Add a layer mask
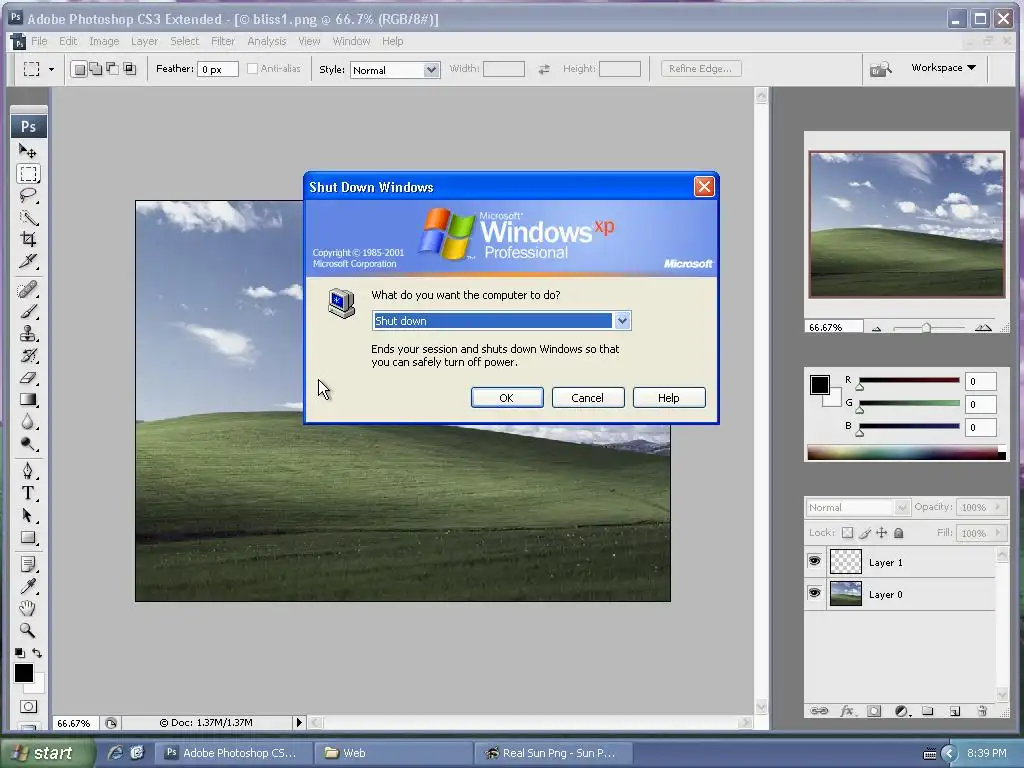The width and height of the screenshot is (1024, 768). click(x=874, y=711)
